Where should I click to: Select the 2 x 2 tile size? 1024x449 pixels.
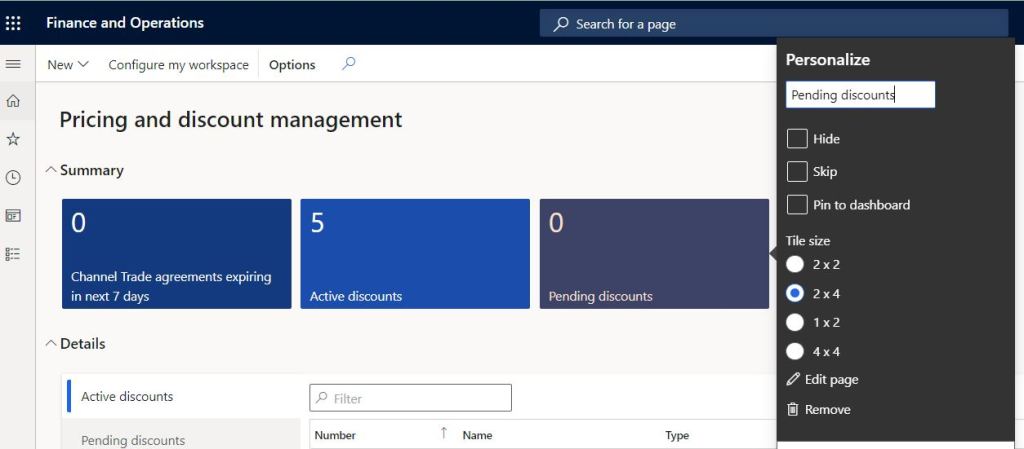[x=795, y=265]
